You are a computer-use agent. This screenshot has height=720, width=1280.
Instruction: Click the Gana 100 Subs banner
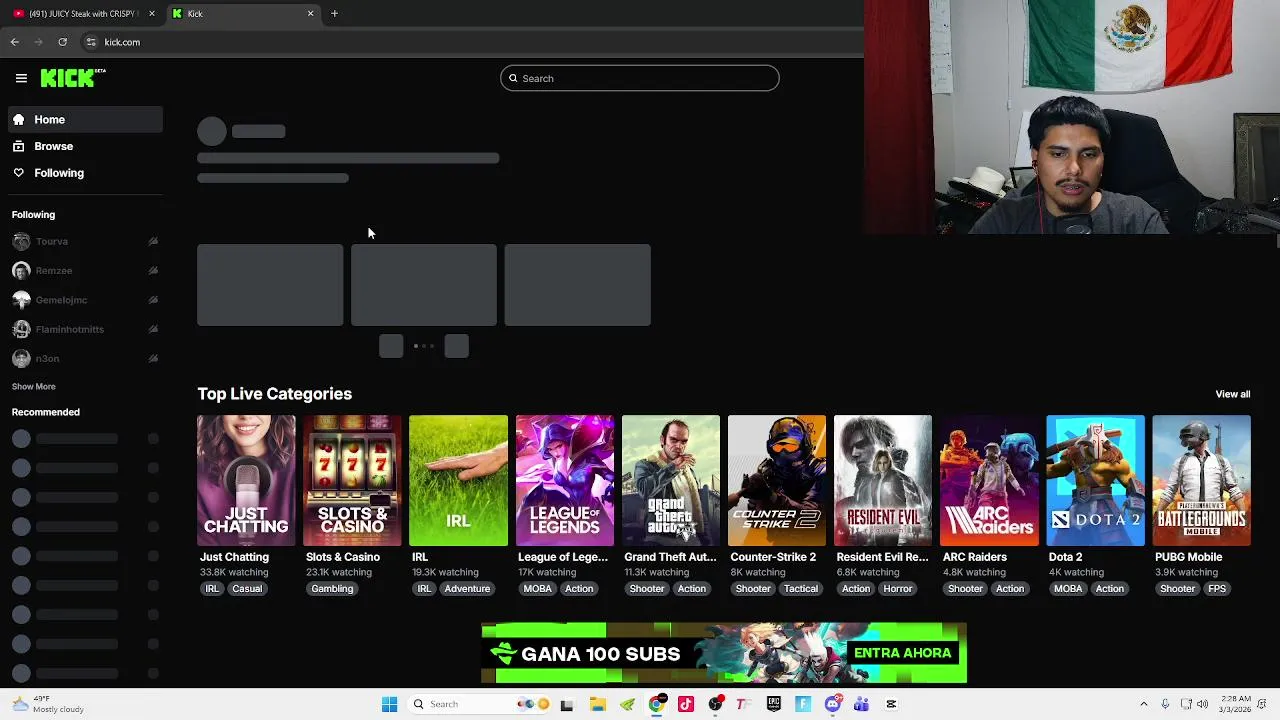[724, 653]
